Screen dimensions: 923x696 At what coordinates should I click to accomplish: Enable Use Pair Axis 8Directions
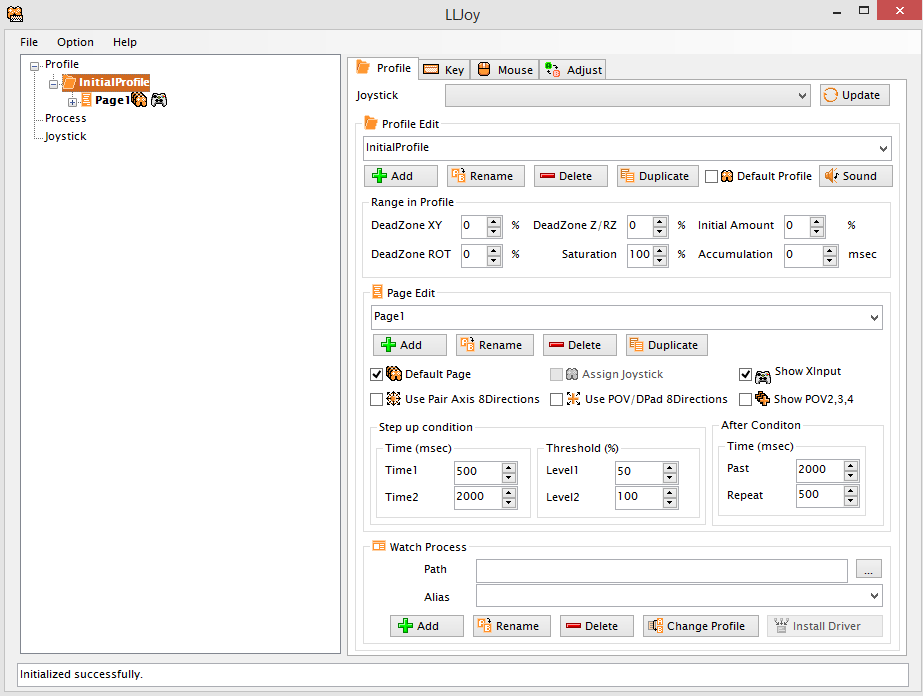click(376, 399)
